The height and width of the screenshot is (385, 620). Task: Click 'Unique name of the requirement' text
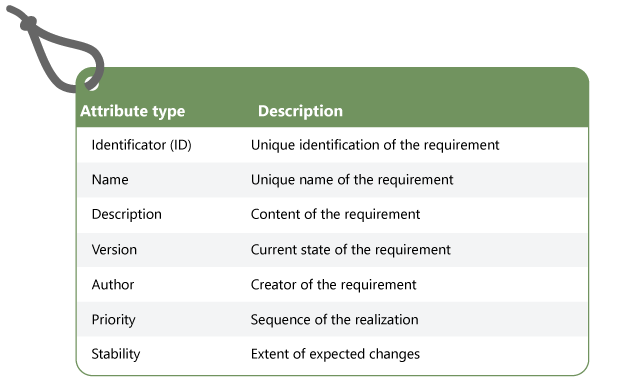[x=352, y=180]
